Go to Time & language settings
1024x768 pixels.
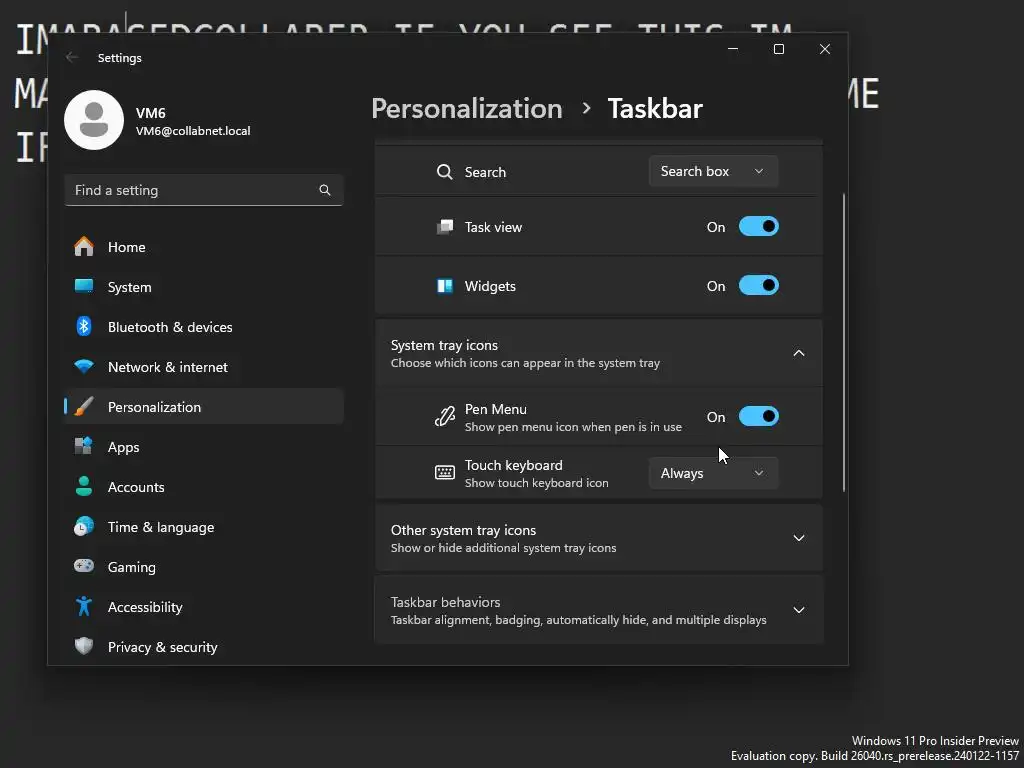(160, 527)
